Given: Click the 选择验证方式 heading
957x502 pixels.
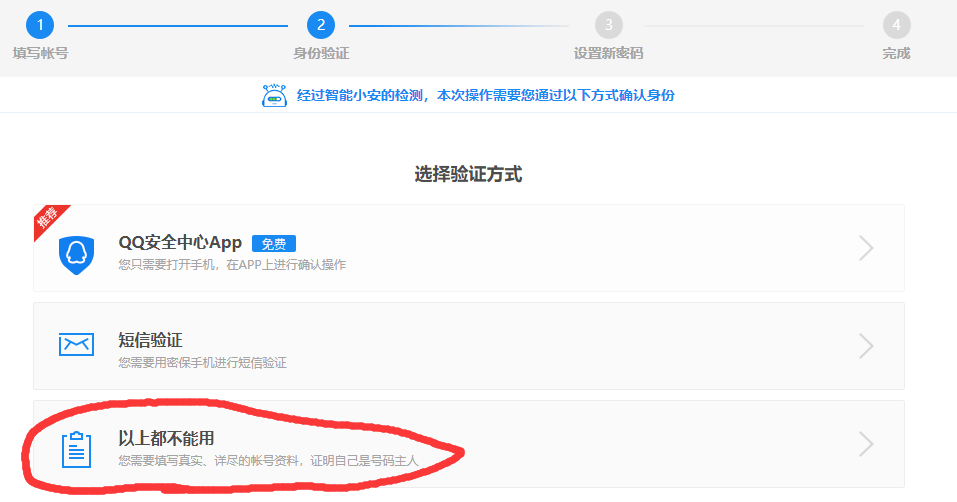Looking at the screenshot, I should coord(468,174).
